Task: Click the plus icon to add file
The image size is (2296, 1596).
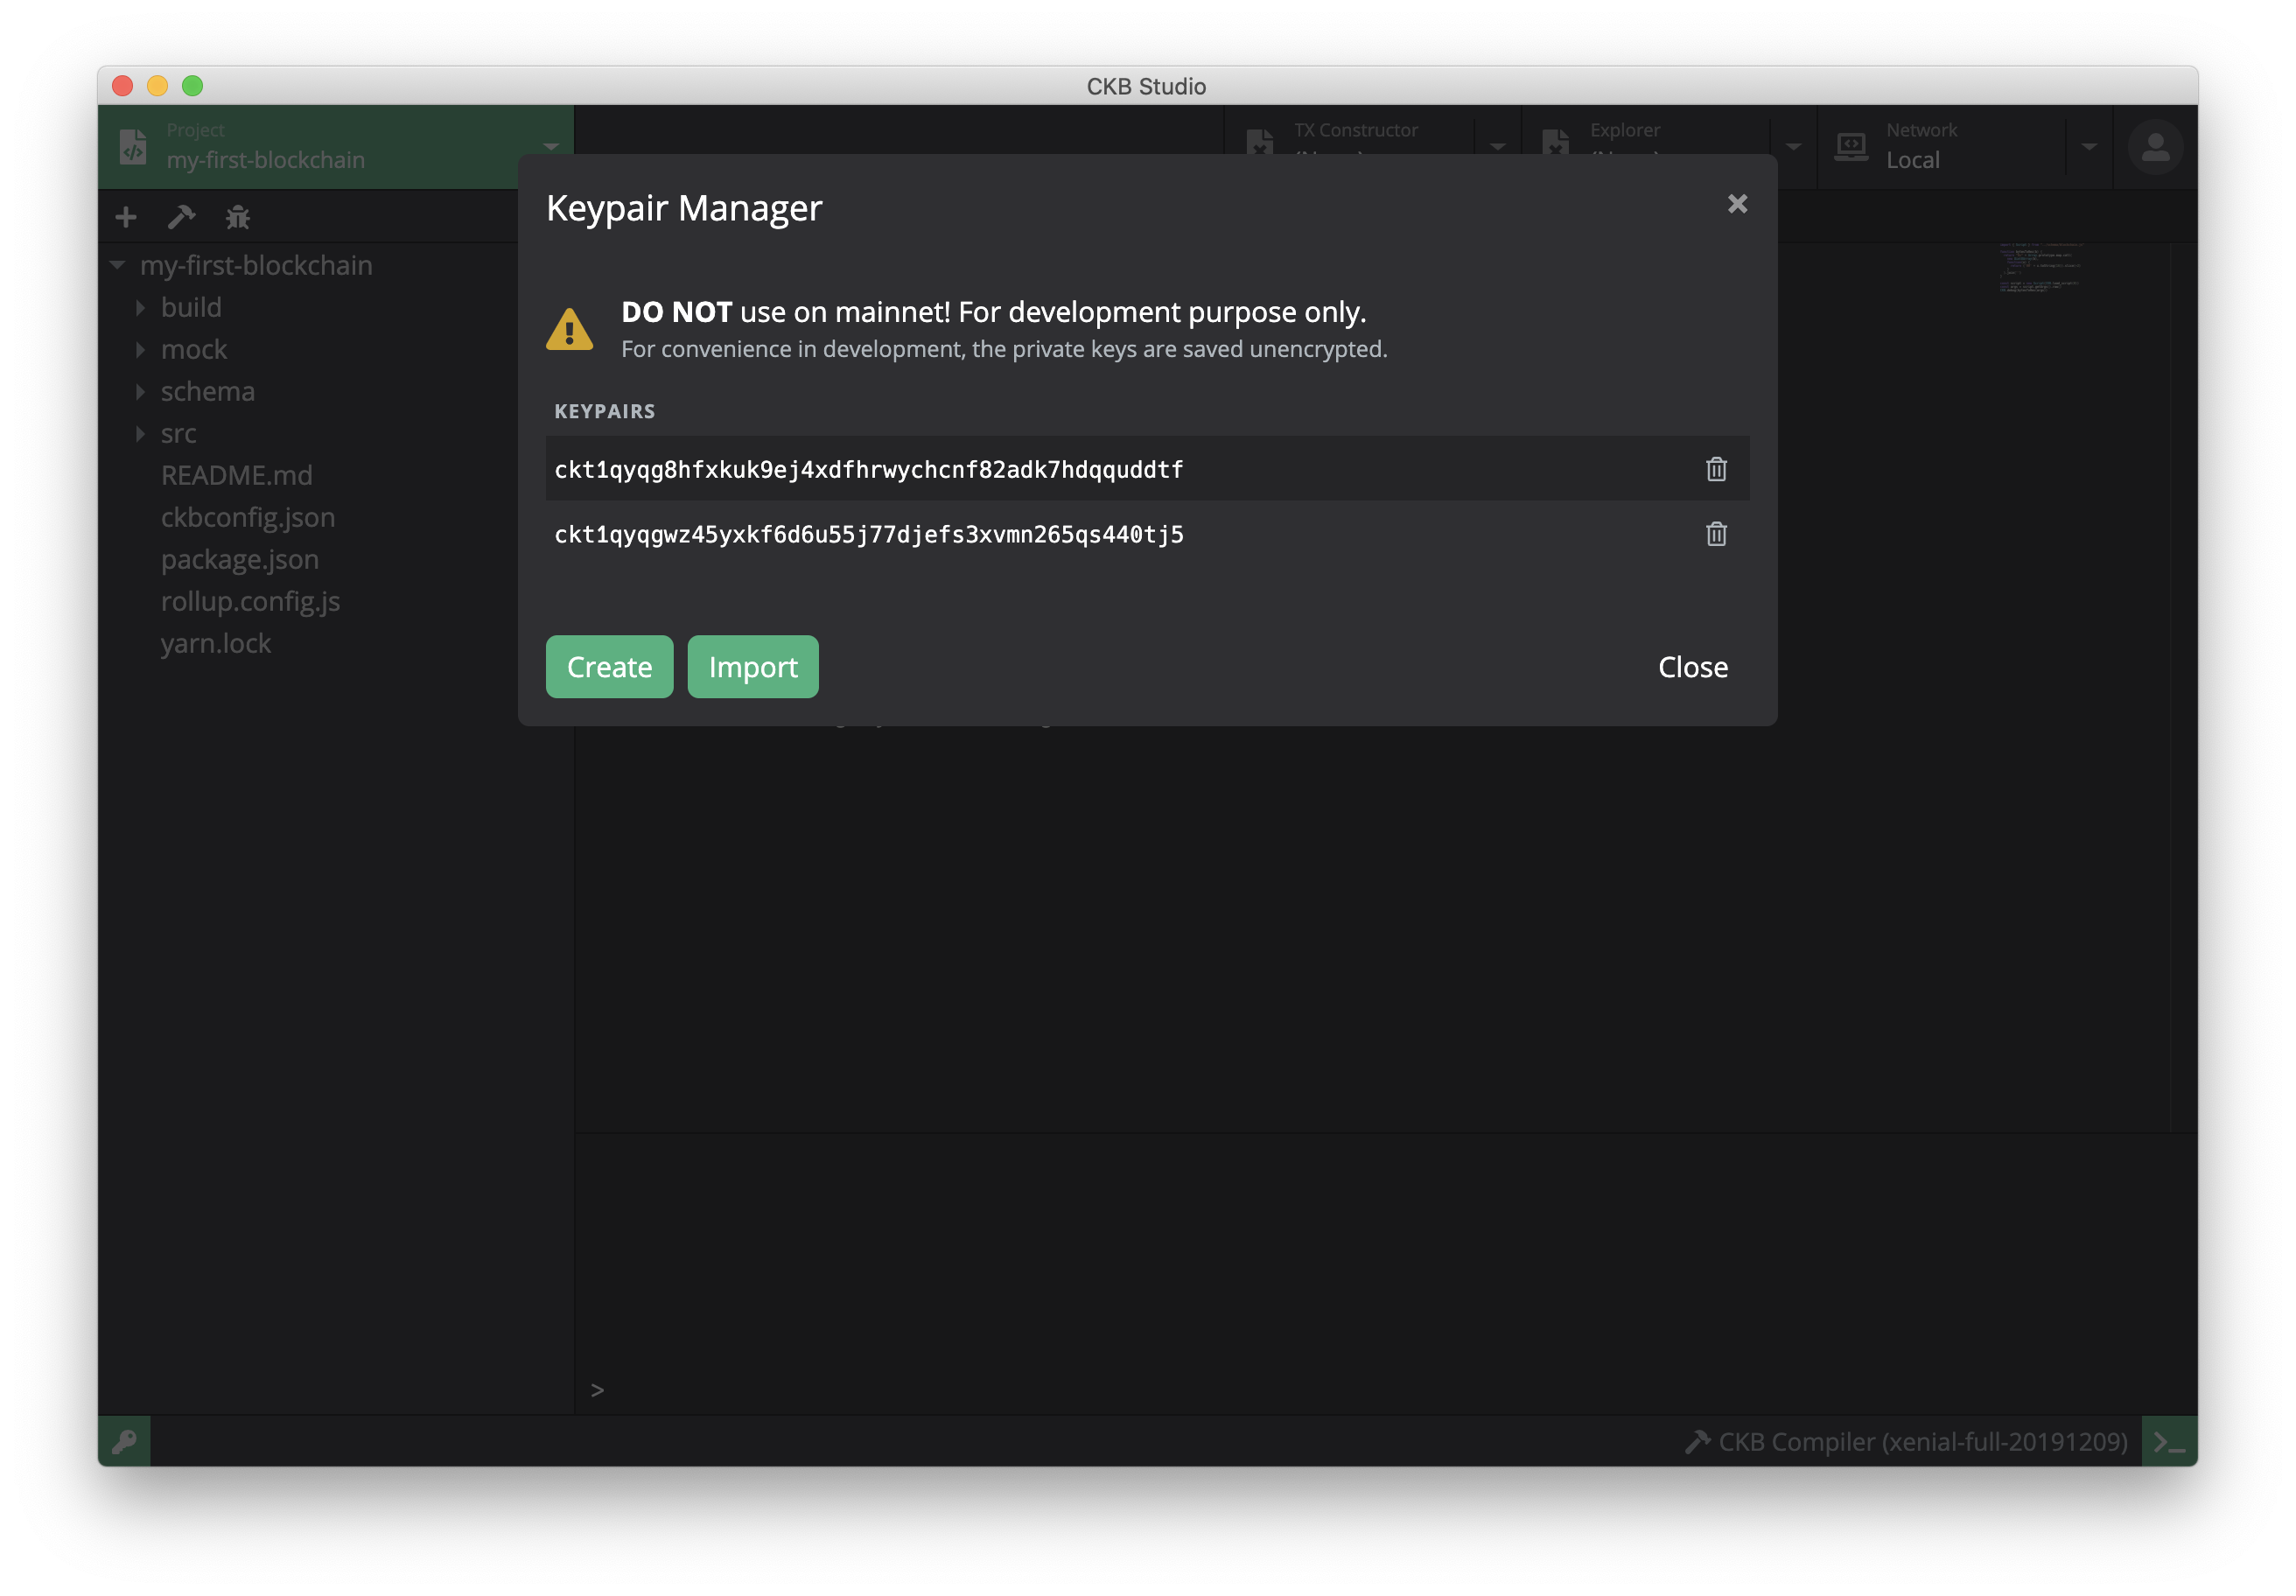Action: pyautogui.click(x=126, y=217)
